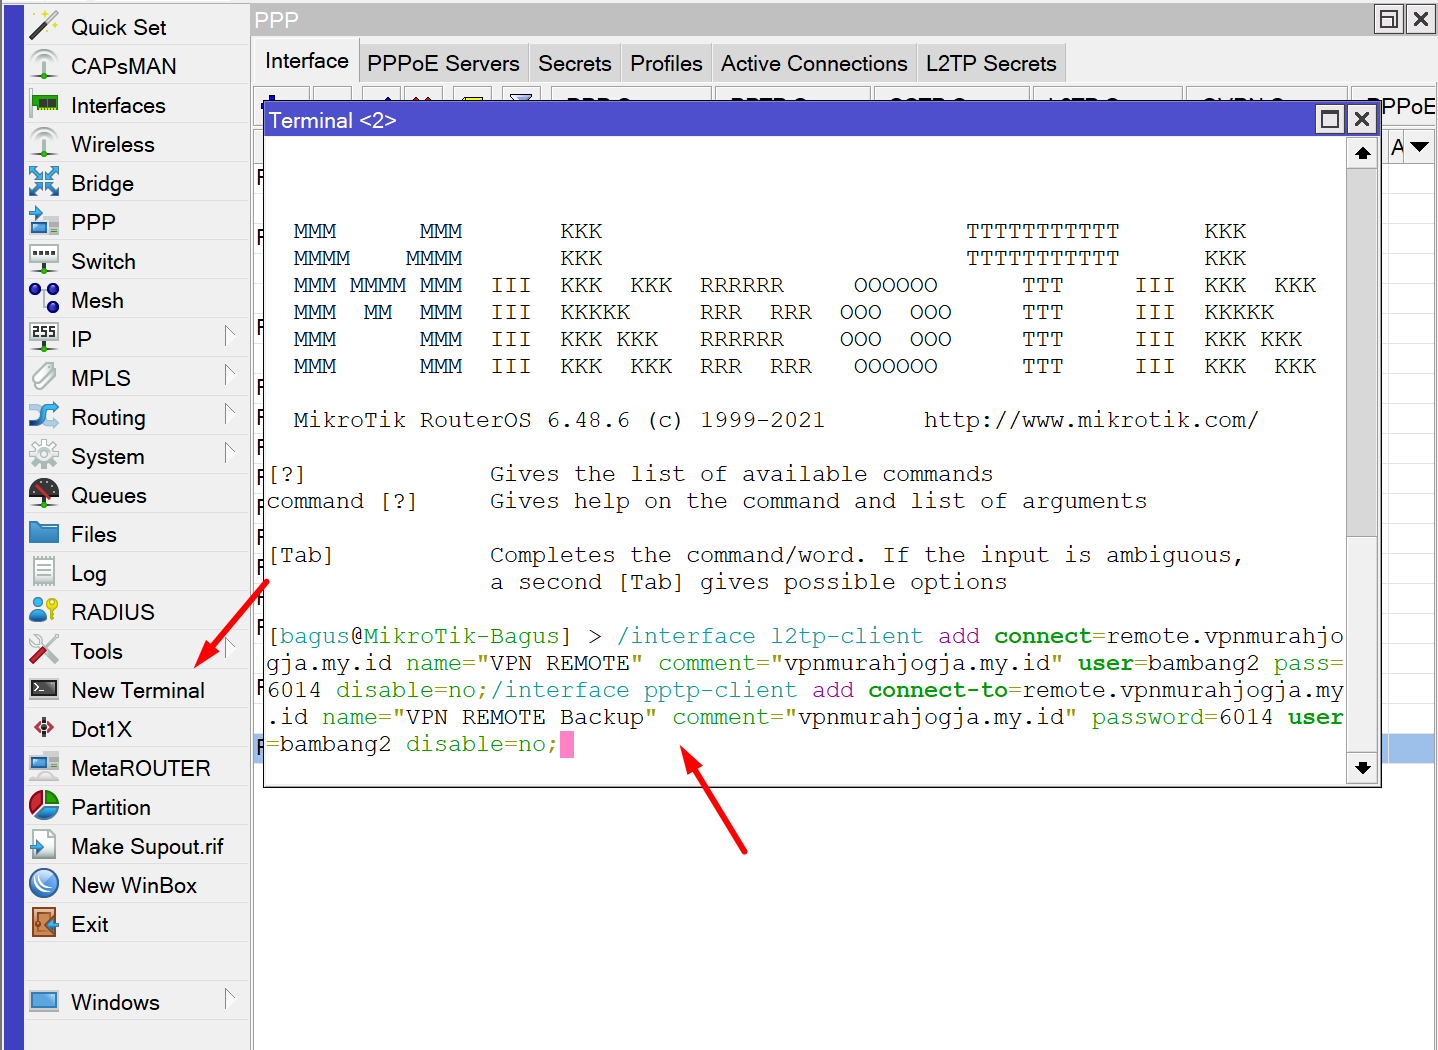1438x1050 pixels.
Task: Click the pink cursor in the terminal
Action: [567, 744]
